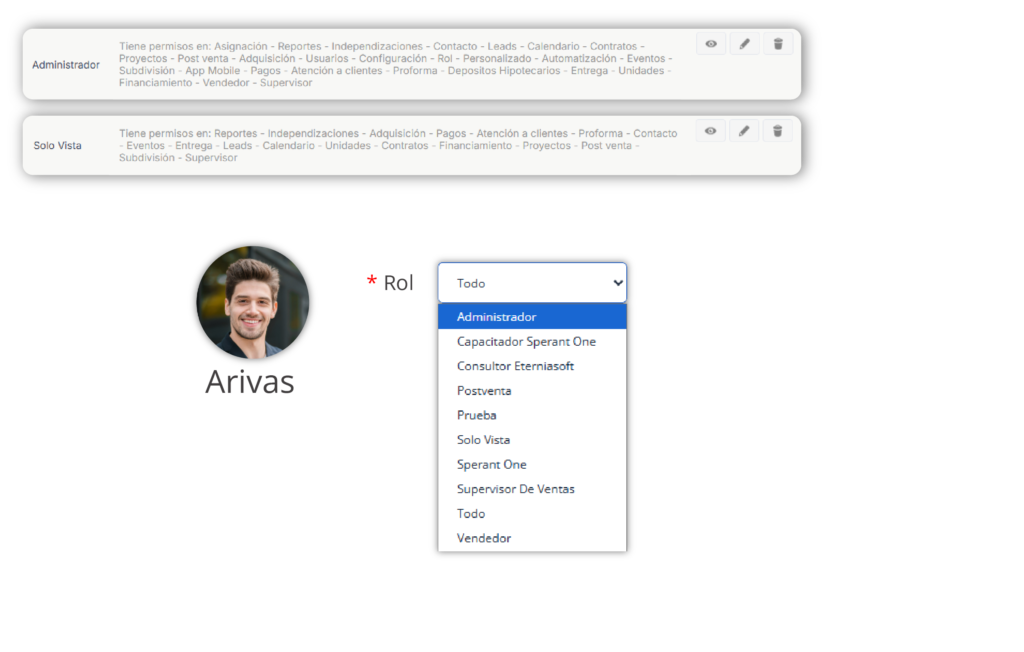Click the Solo Vista role name in the row
The height and width of the screenshot is (652, 1024).
[58, 146]
